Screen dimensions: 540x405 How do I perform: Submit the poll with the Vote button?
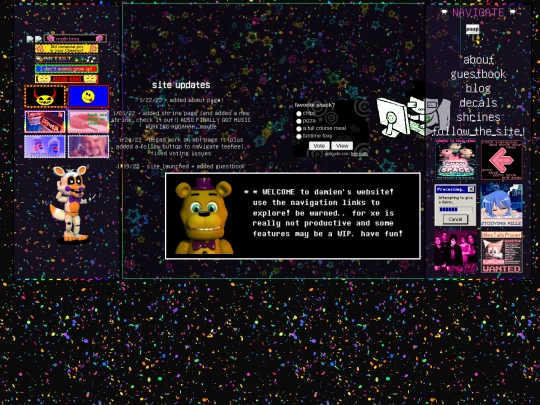point(319,146)
